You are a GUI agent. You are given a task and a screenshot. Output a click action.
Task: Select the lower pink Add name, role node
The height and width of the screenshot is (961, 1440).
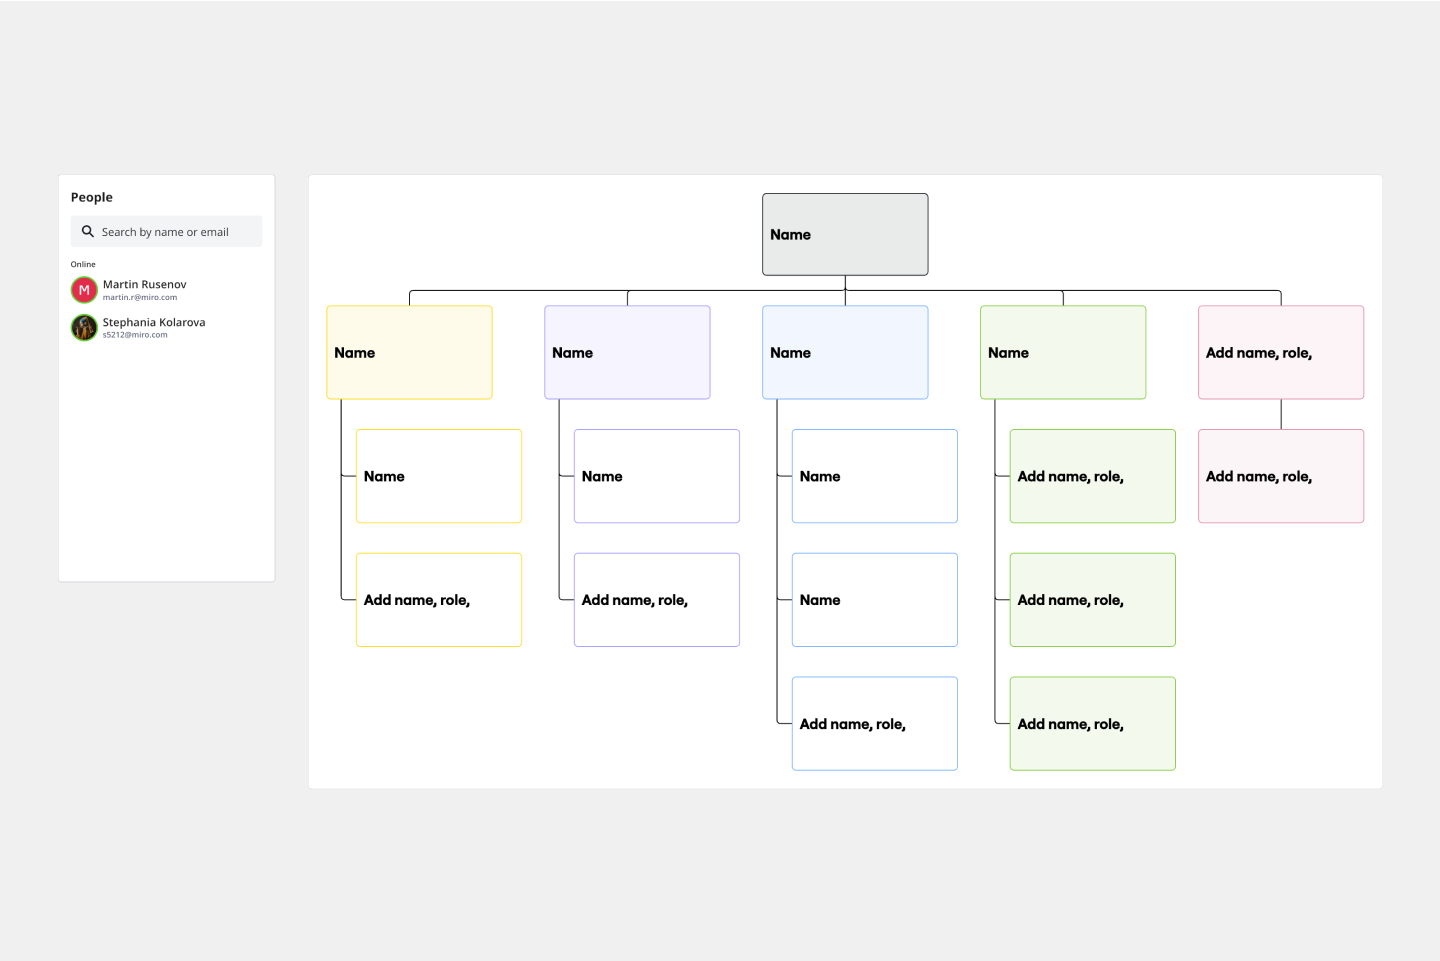coord(1281,476)
